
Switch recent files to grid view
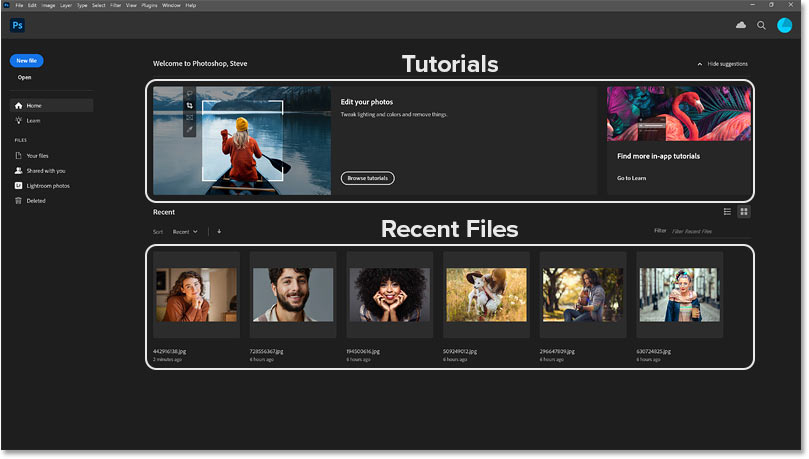tap(744, 211)
